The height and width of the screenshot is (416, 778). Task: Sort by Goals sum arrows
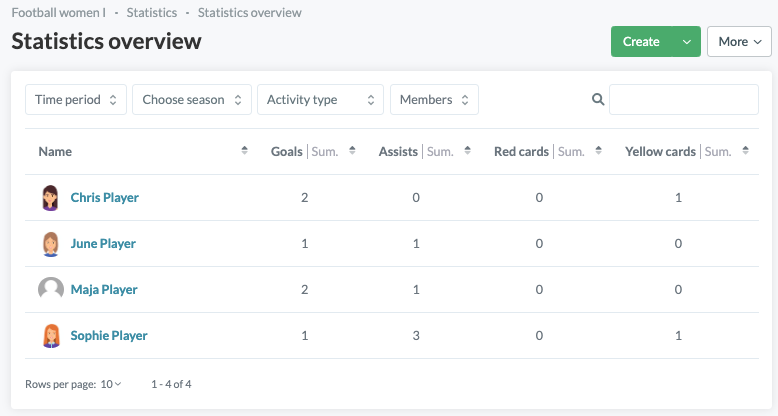352,150
